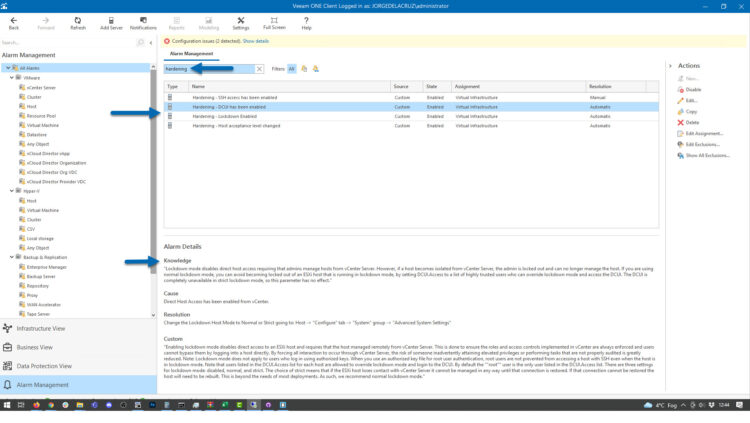This screenshot has height=423, width=750.
Task: Select Hardening - Host acceptance level changed row
Action: (x=411, y=126)
